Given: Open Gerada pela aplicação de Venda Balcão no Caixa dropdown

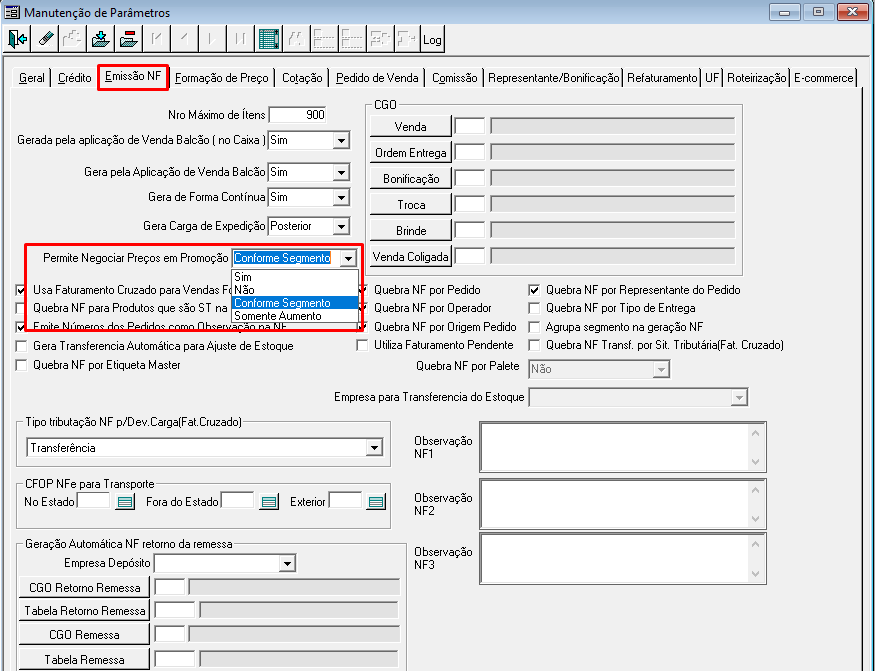Looking at the screenshot, I should click(342, 140).
